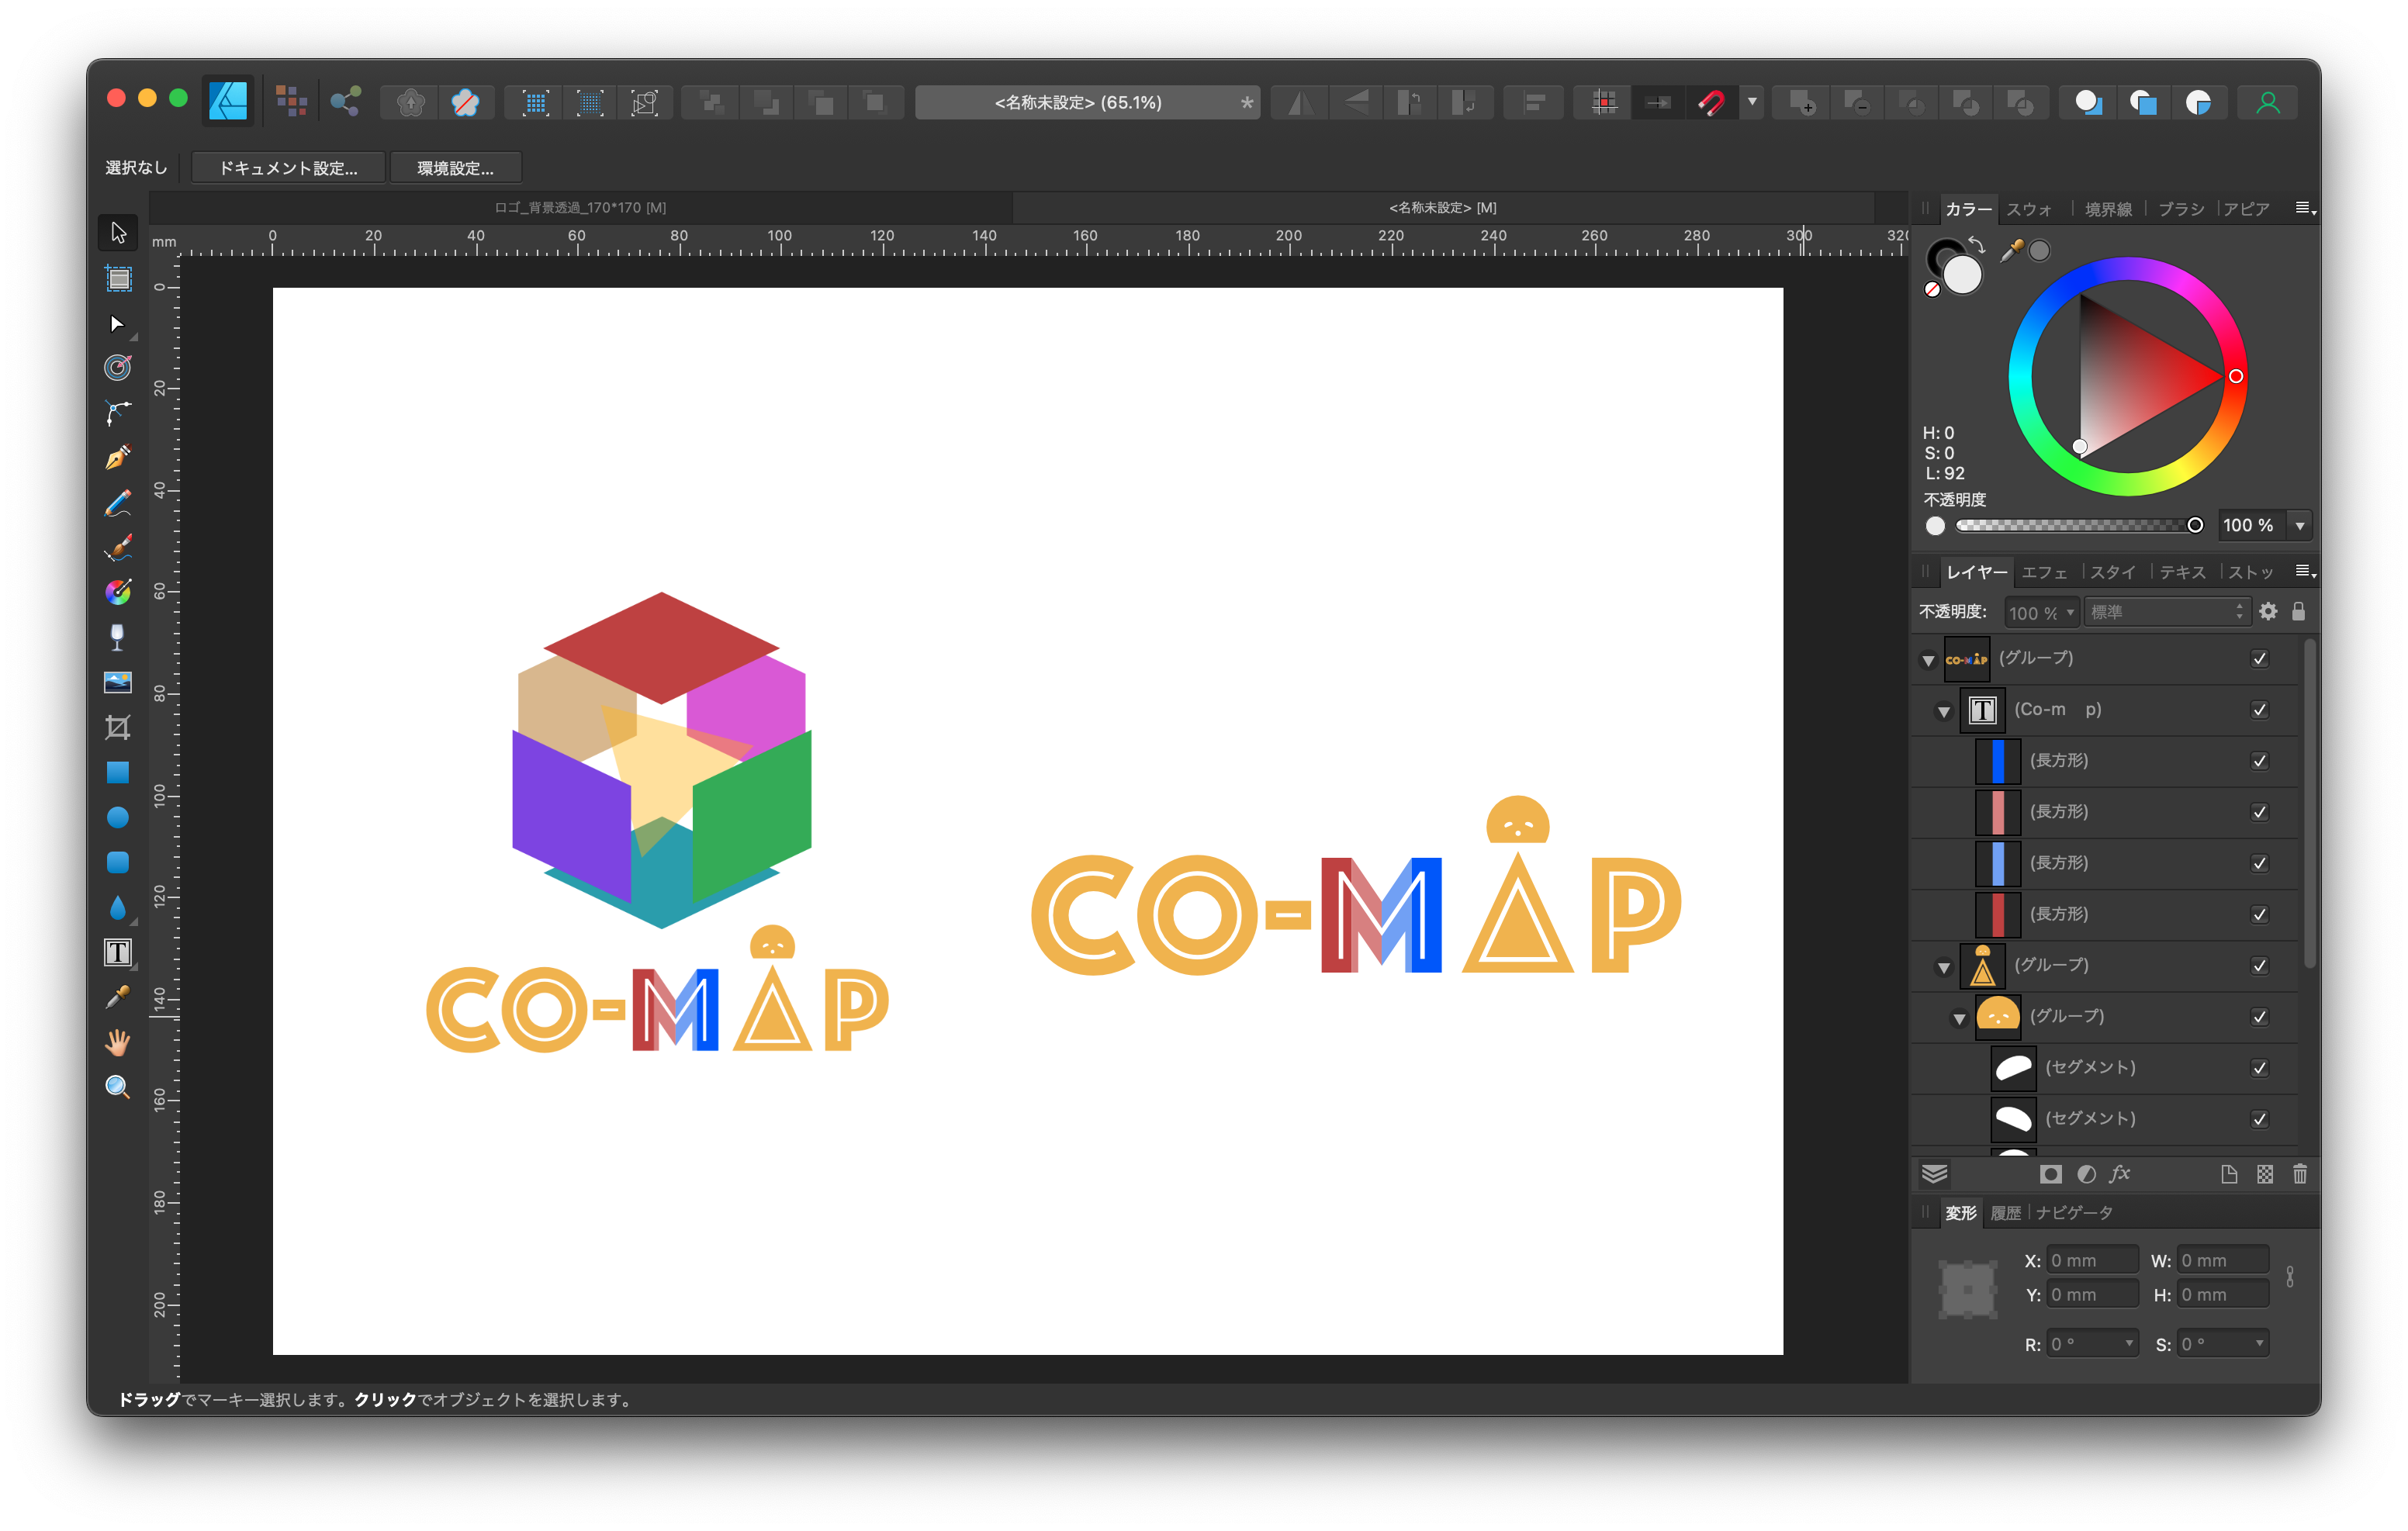
Task: Switch to the Export Persona
Action: point(346,101)
